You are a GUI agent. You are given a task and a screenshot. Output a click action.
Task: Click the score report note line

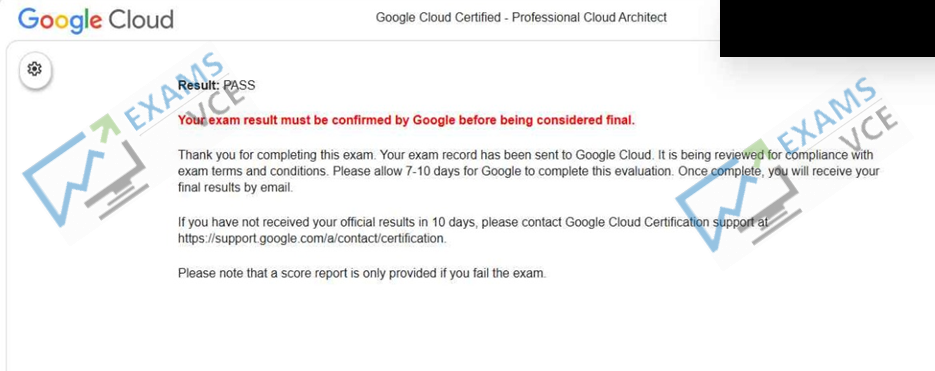coord(362,274)
